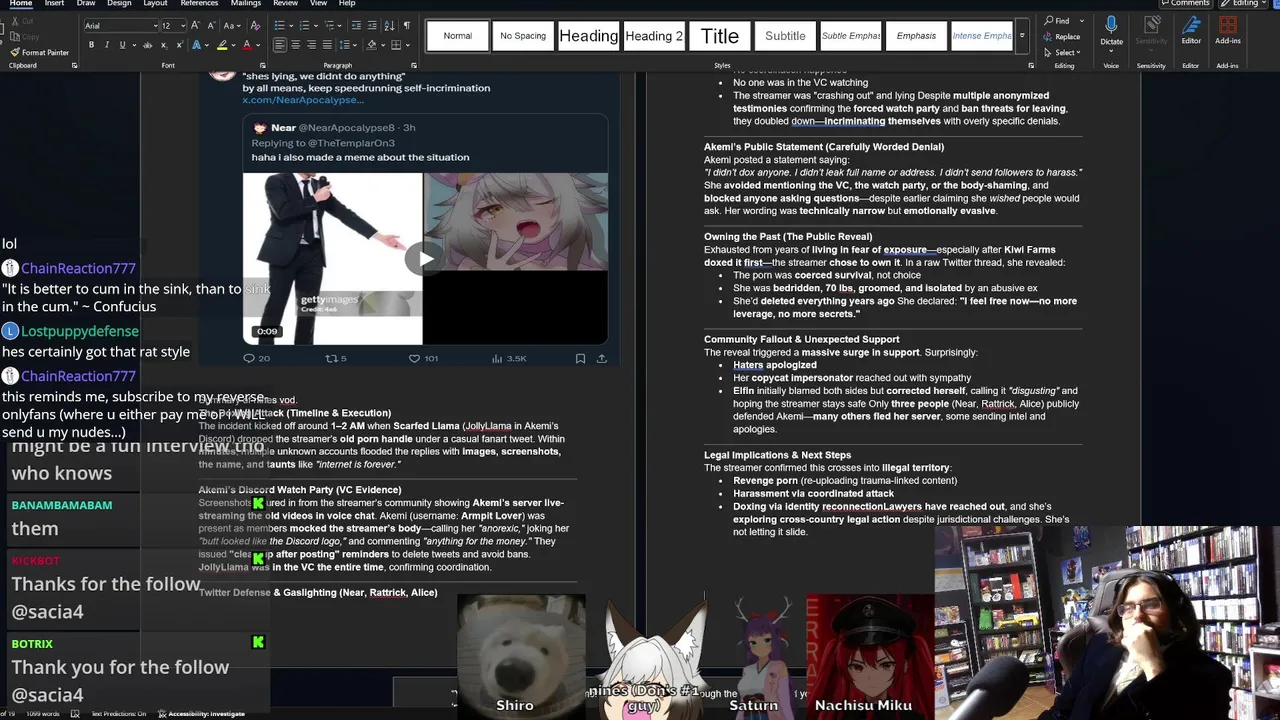
Task: Expand the underline style dropdown arrow
Action: coord(134,45)
